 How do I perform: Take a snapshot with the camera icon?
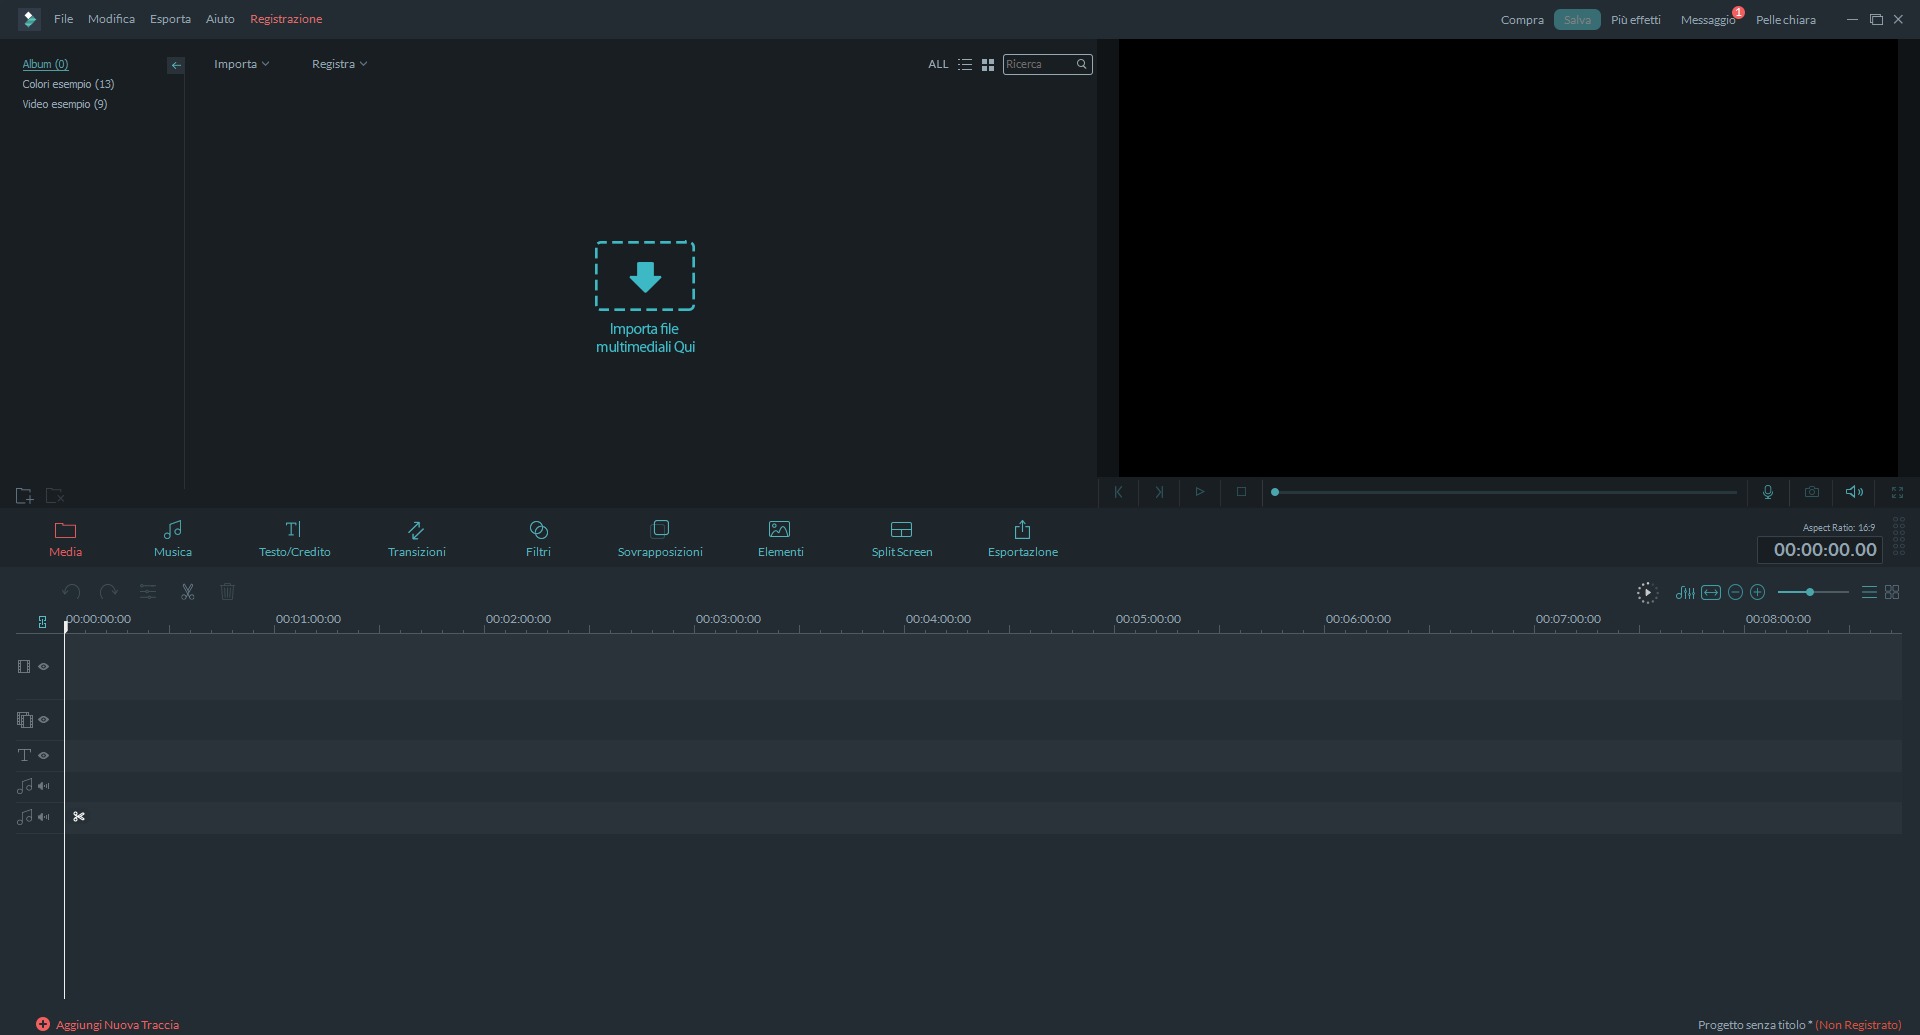point(1811,492)
